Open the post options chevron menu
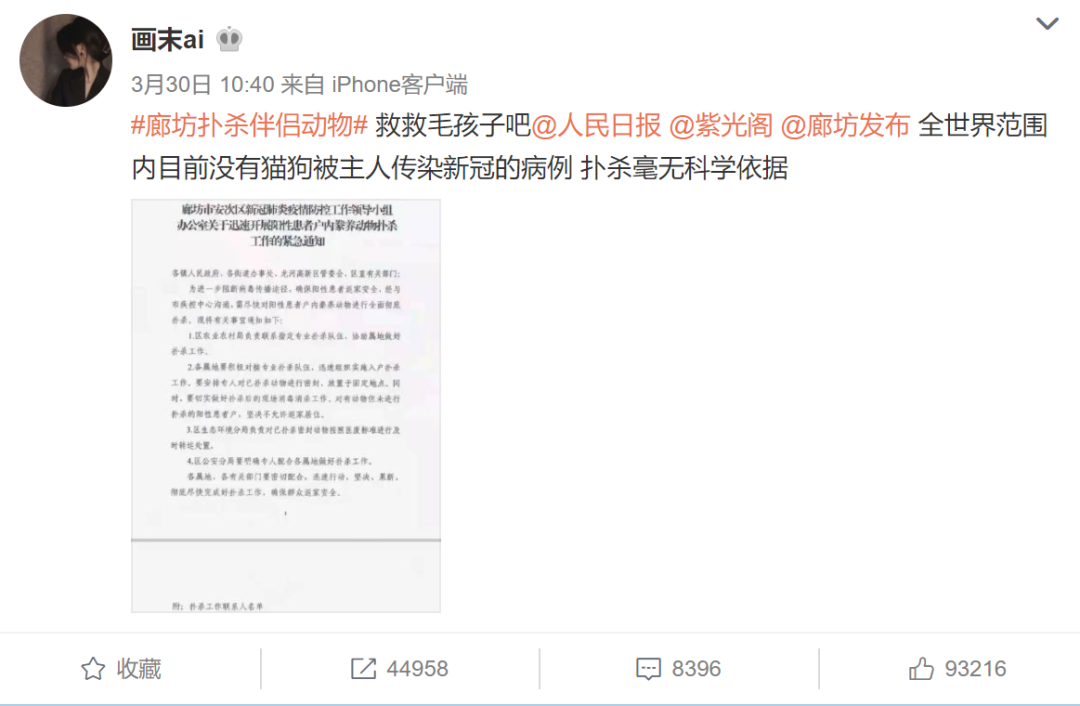 point(1047,24)
